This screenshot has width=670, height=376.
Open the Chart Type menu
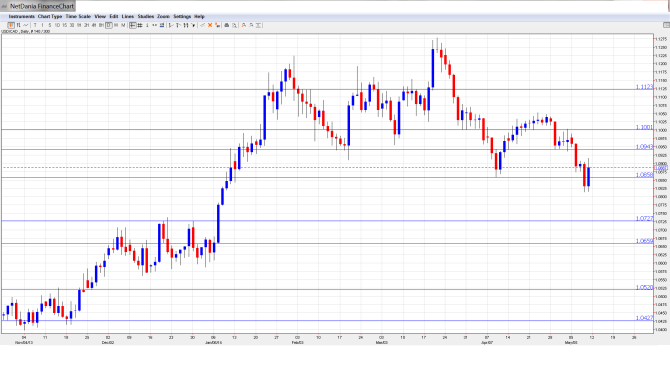click(50, 16)
